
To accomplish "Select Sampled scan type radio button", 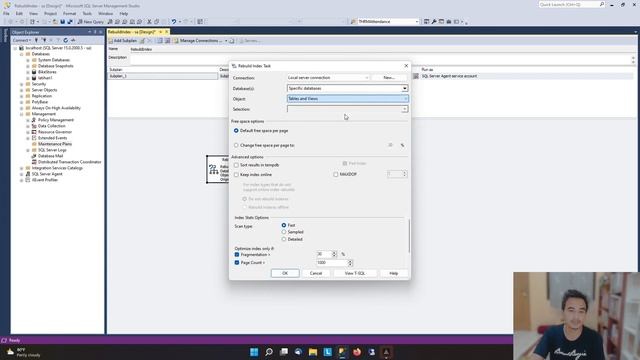I will (284, 232).
